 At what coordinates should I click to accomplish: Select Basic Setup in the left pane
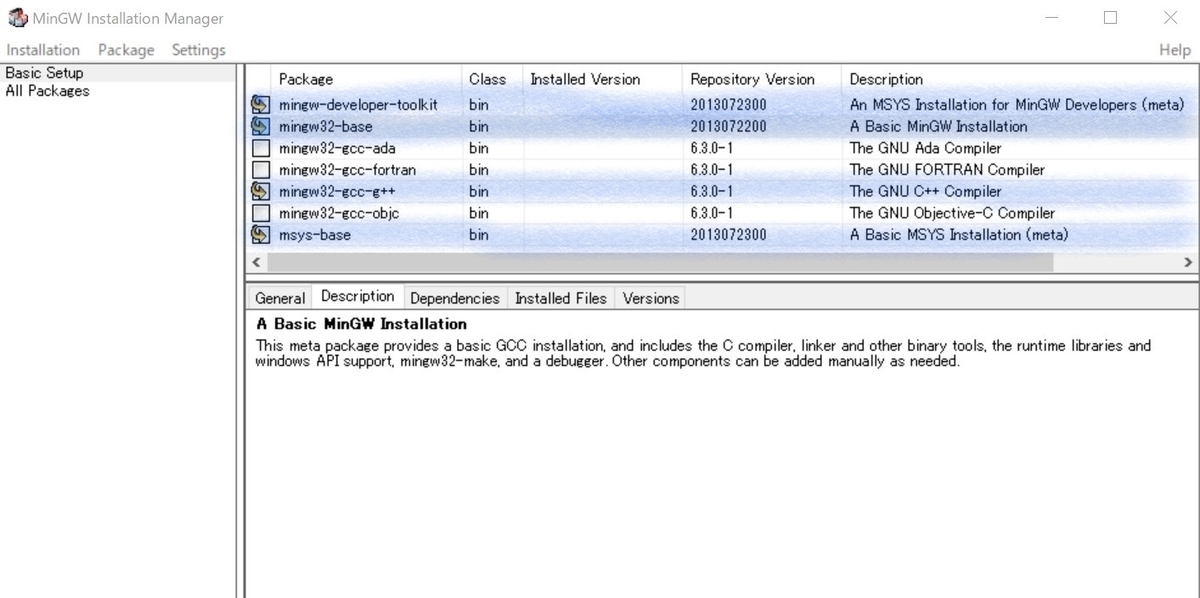pos(44,73)
